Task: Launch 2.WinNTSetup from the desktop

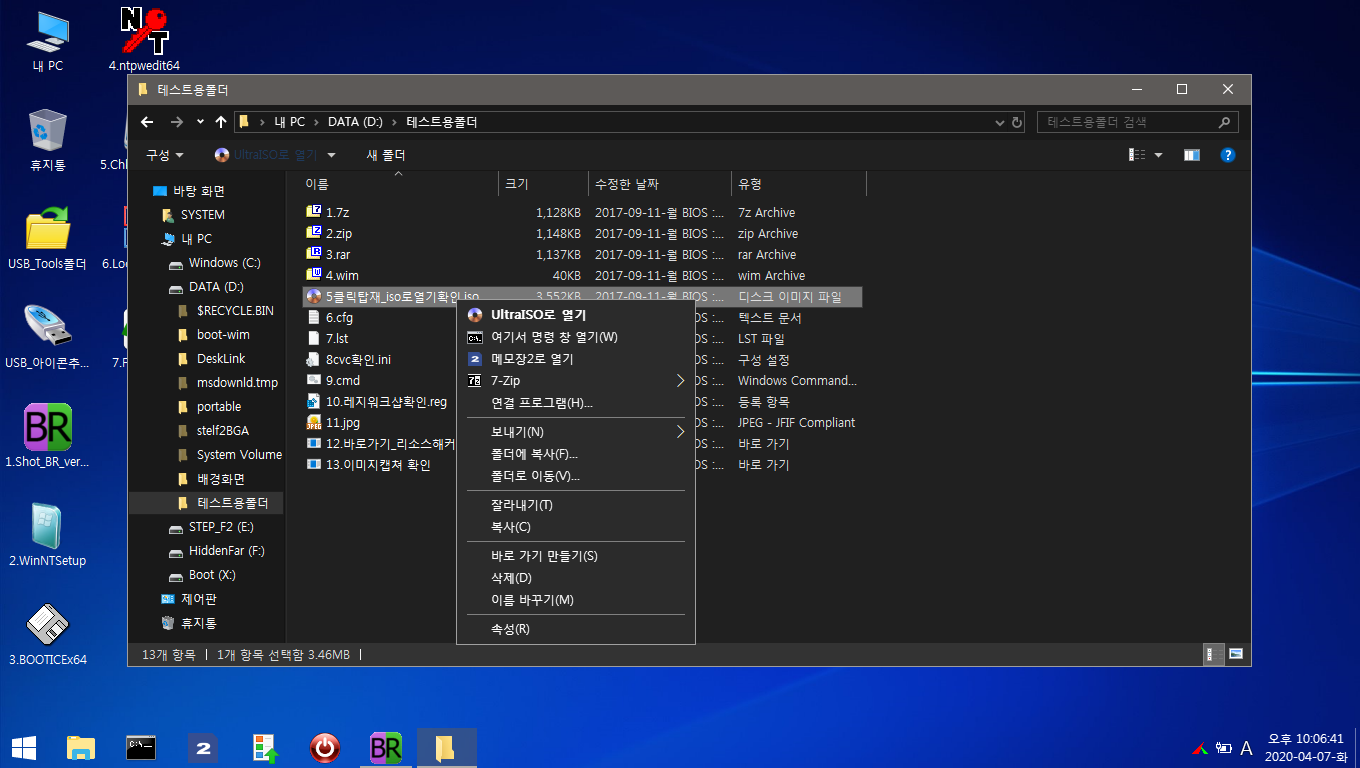Action: (47, 535)
